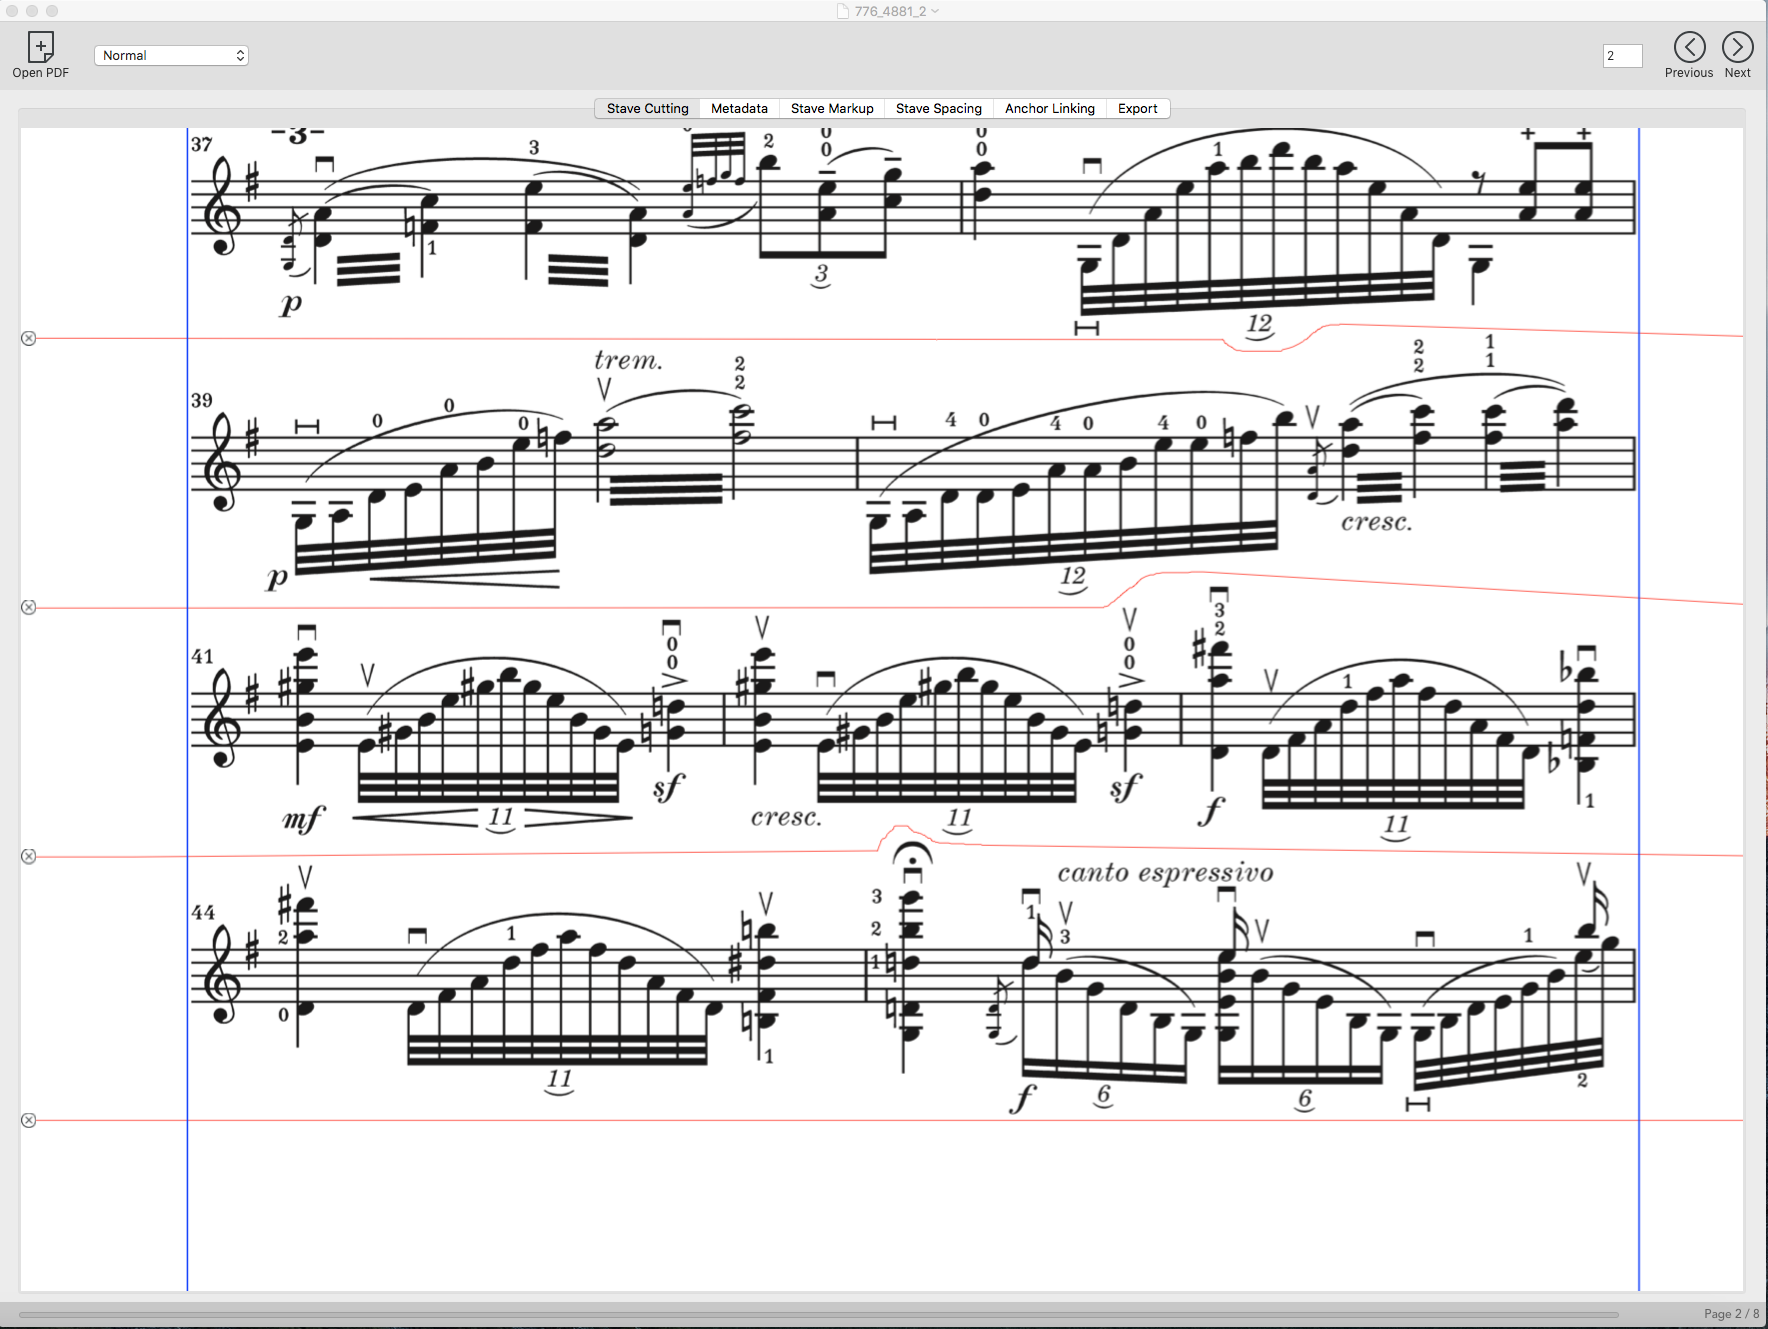The width and height of the screenshot is (1768, 1329).
Task: Delete the bottom stave cut line marker
Action: [x=29, y=1121]
